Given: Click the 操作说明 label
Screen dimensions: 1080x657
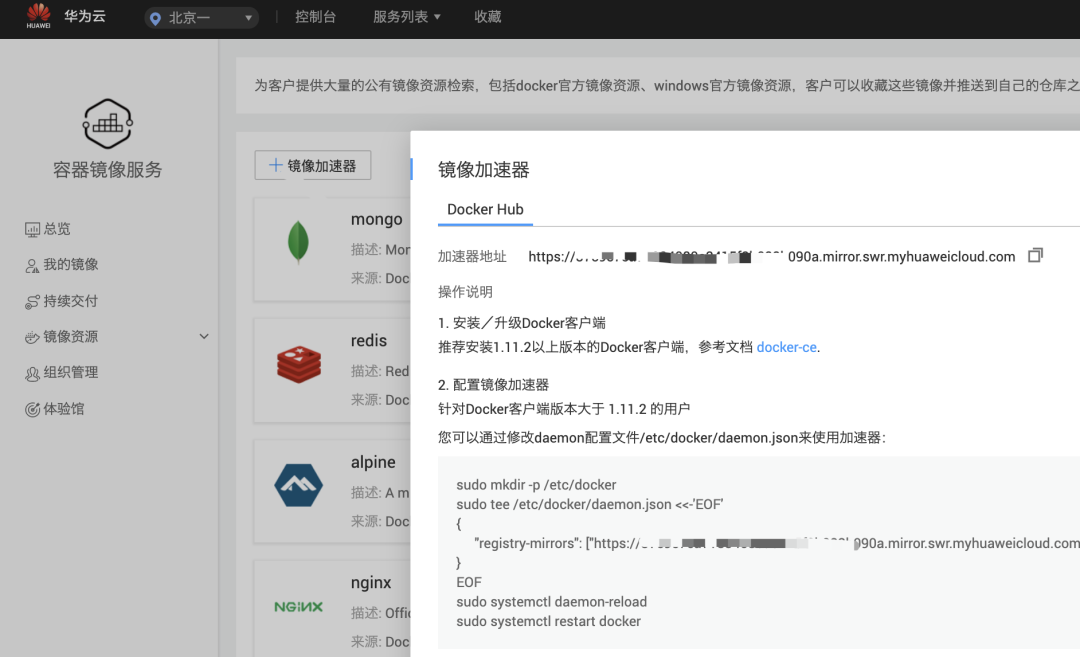Looking at the screenshot, I should (465, 292).
